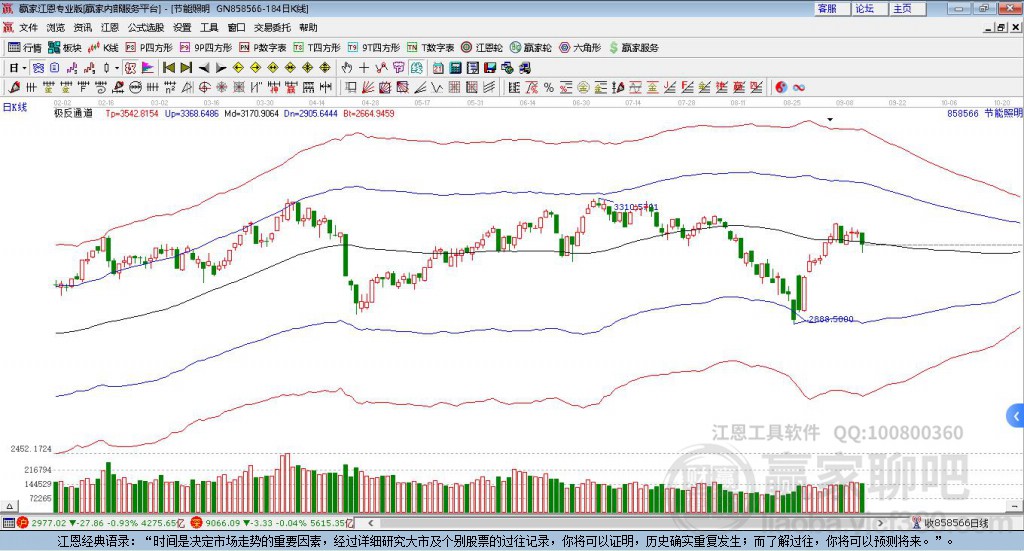
Task: Expand the candlestick type dropdown arrow
Action: tap(117, 68)
